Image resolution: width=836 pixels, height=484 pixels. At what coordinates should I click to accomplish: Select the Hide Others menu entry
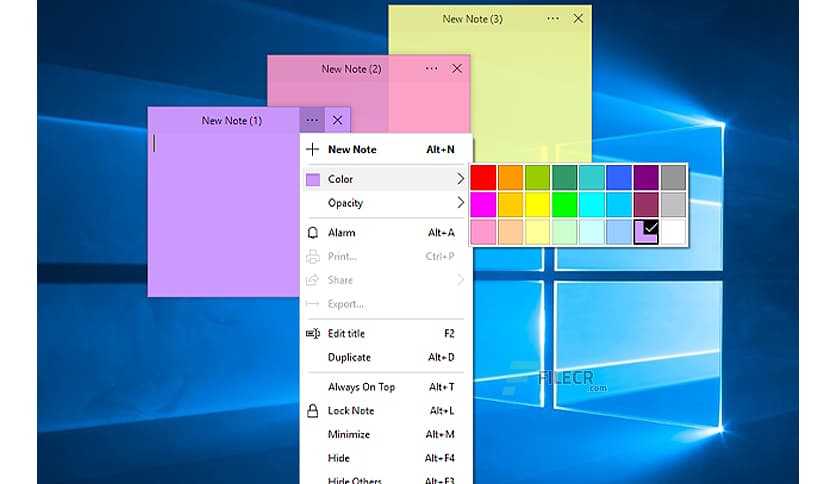pyautogui.click(x=385, y=480)
